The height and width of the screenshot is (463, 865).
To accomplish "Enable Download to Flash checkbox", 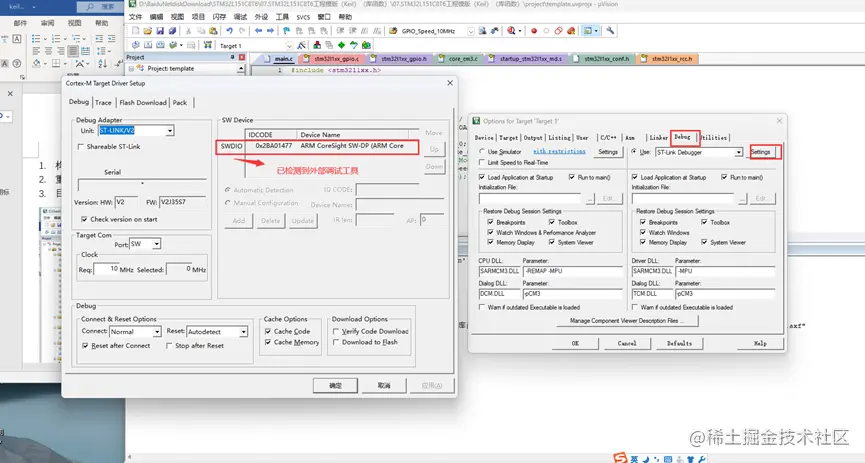I will (x=335, y=342).
